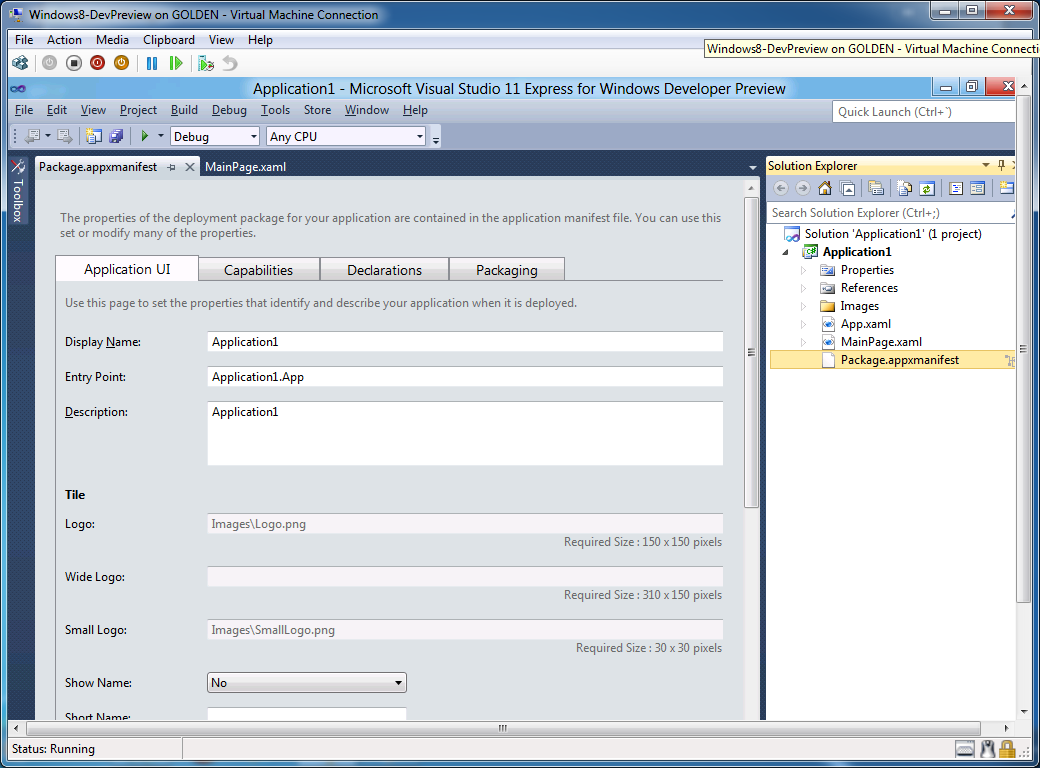1040x768 pixels.
Task: Open the Toolbox side panel
Action: click(x=18, y=190)
